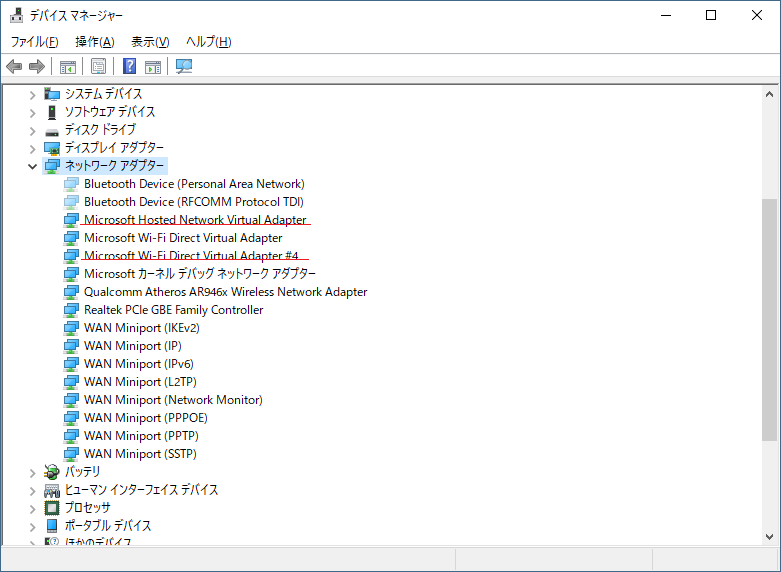This screenshot has width=781, height=572.
Task: Click icon beside WAN Miniport (SSTP)
Action: [x=71, y=454]
